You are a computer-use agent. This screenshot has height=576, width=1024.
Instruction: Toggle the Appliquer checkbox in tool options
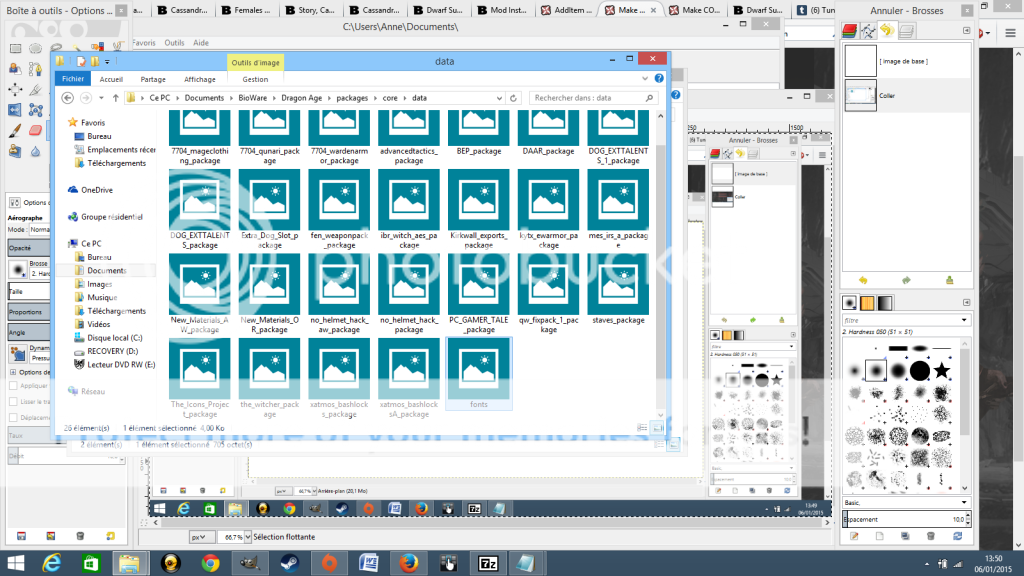point(13,385)
